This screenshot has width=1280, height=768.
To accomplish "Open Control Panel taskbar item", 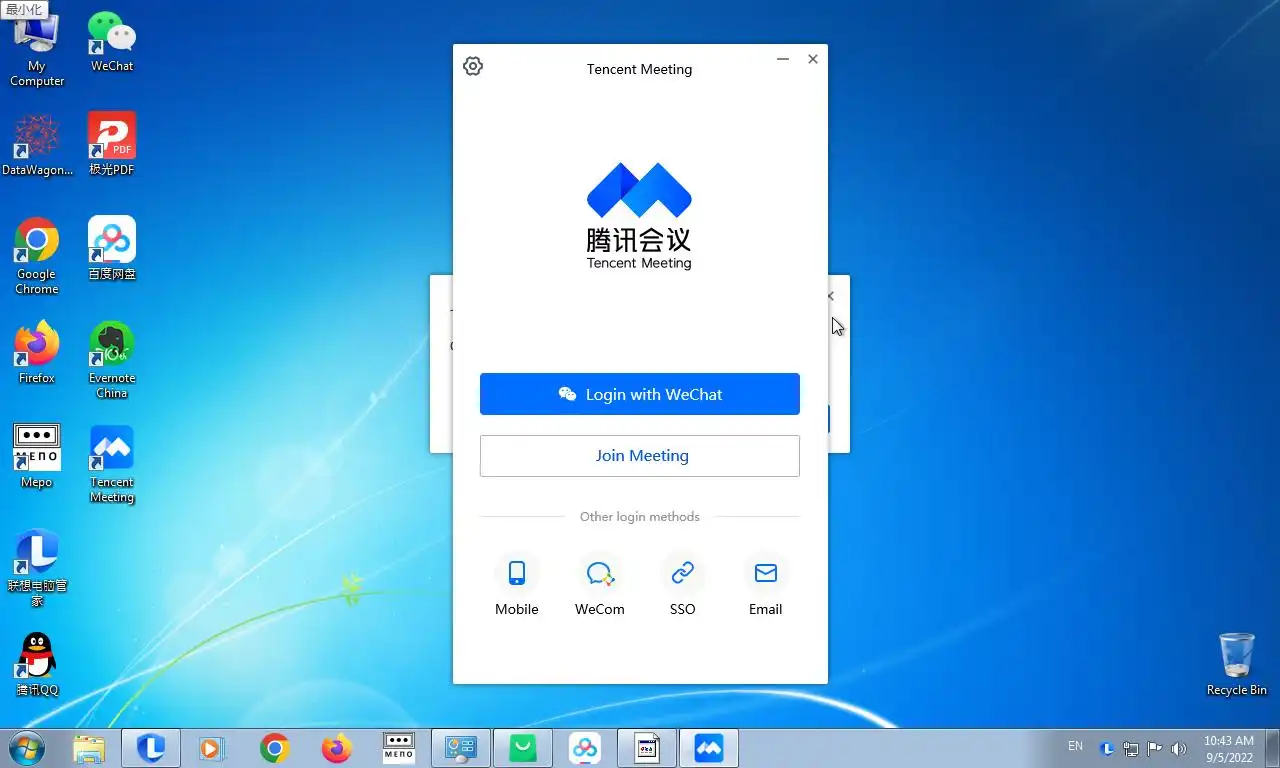I will (x=461, y=748).
